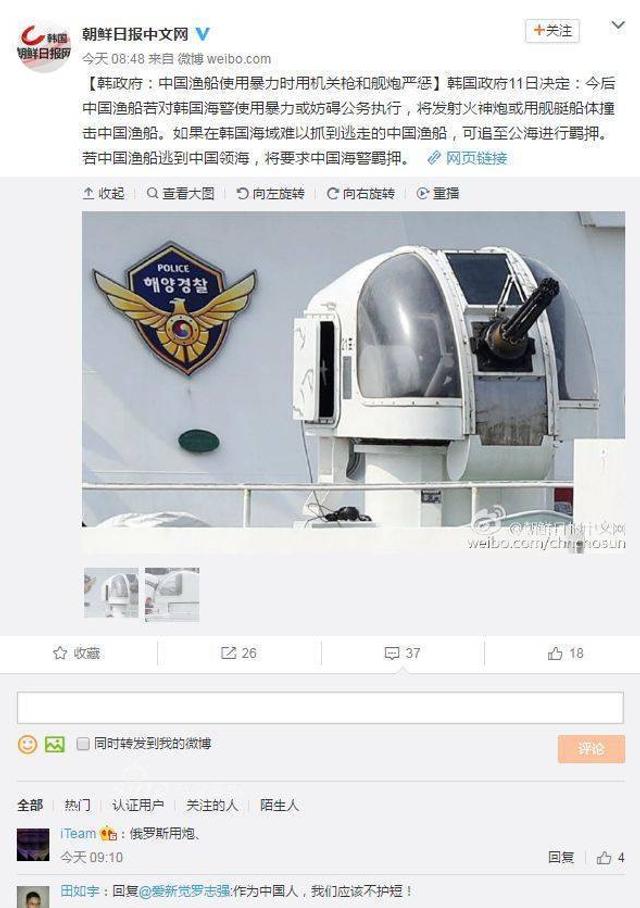Collapse the image using 收起

pos(104,193)
